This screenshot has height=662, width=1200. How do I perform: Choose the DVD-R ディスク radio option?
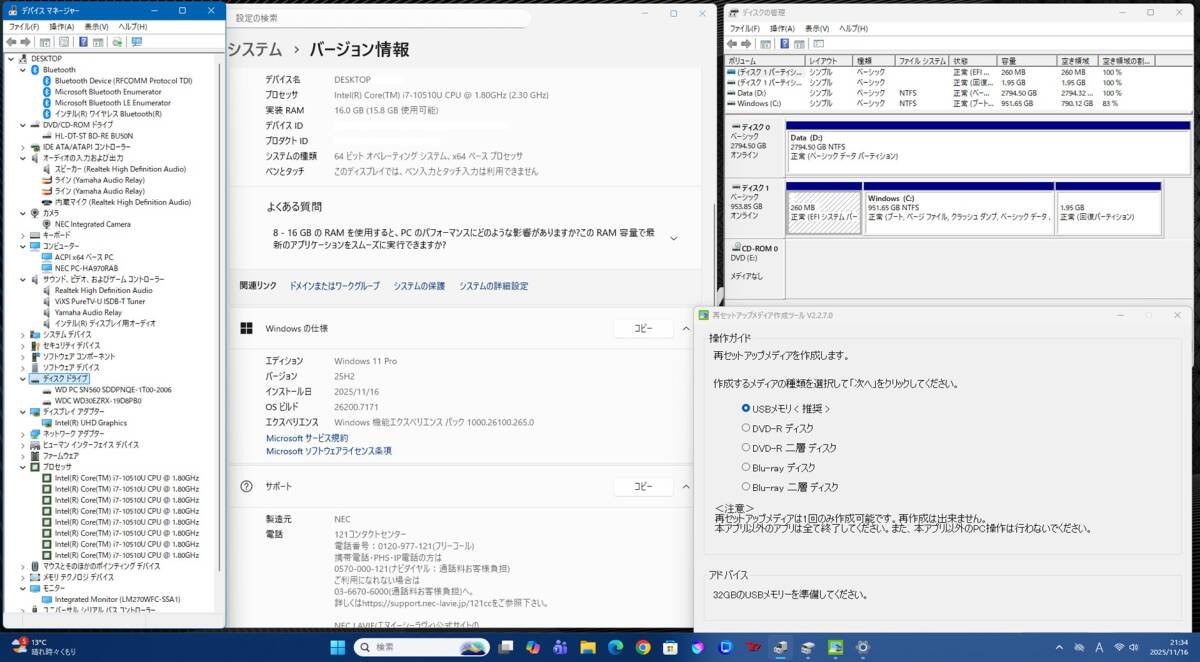(746, 428)
